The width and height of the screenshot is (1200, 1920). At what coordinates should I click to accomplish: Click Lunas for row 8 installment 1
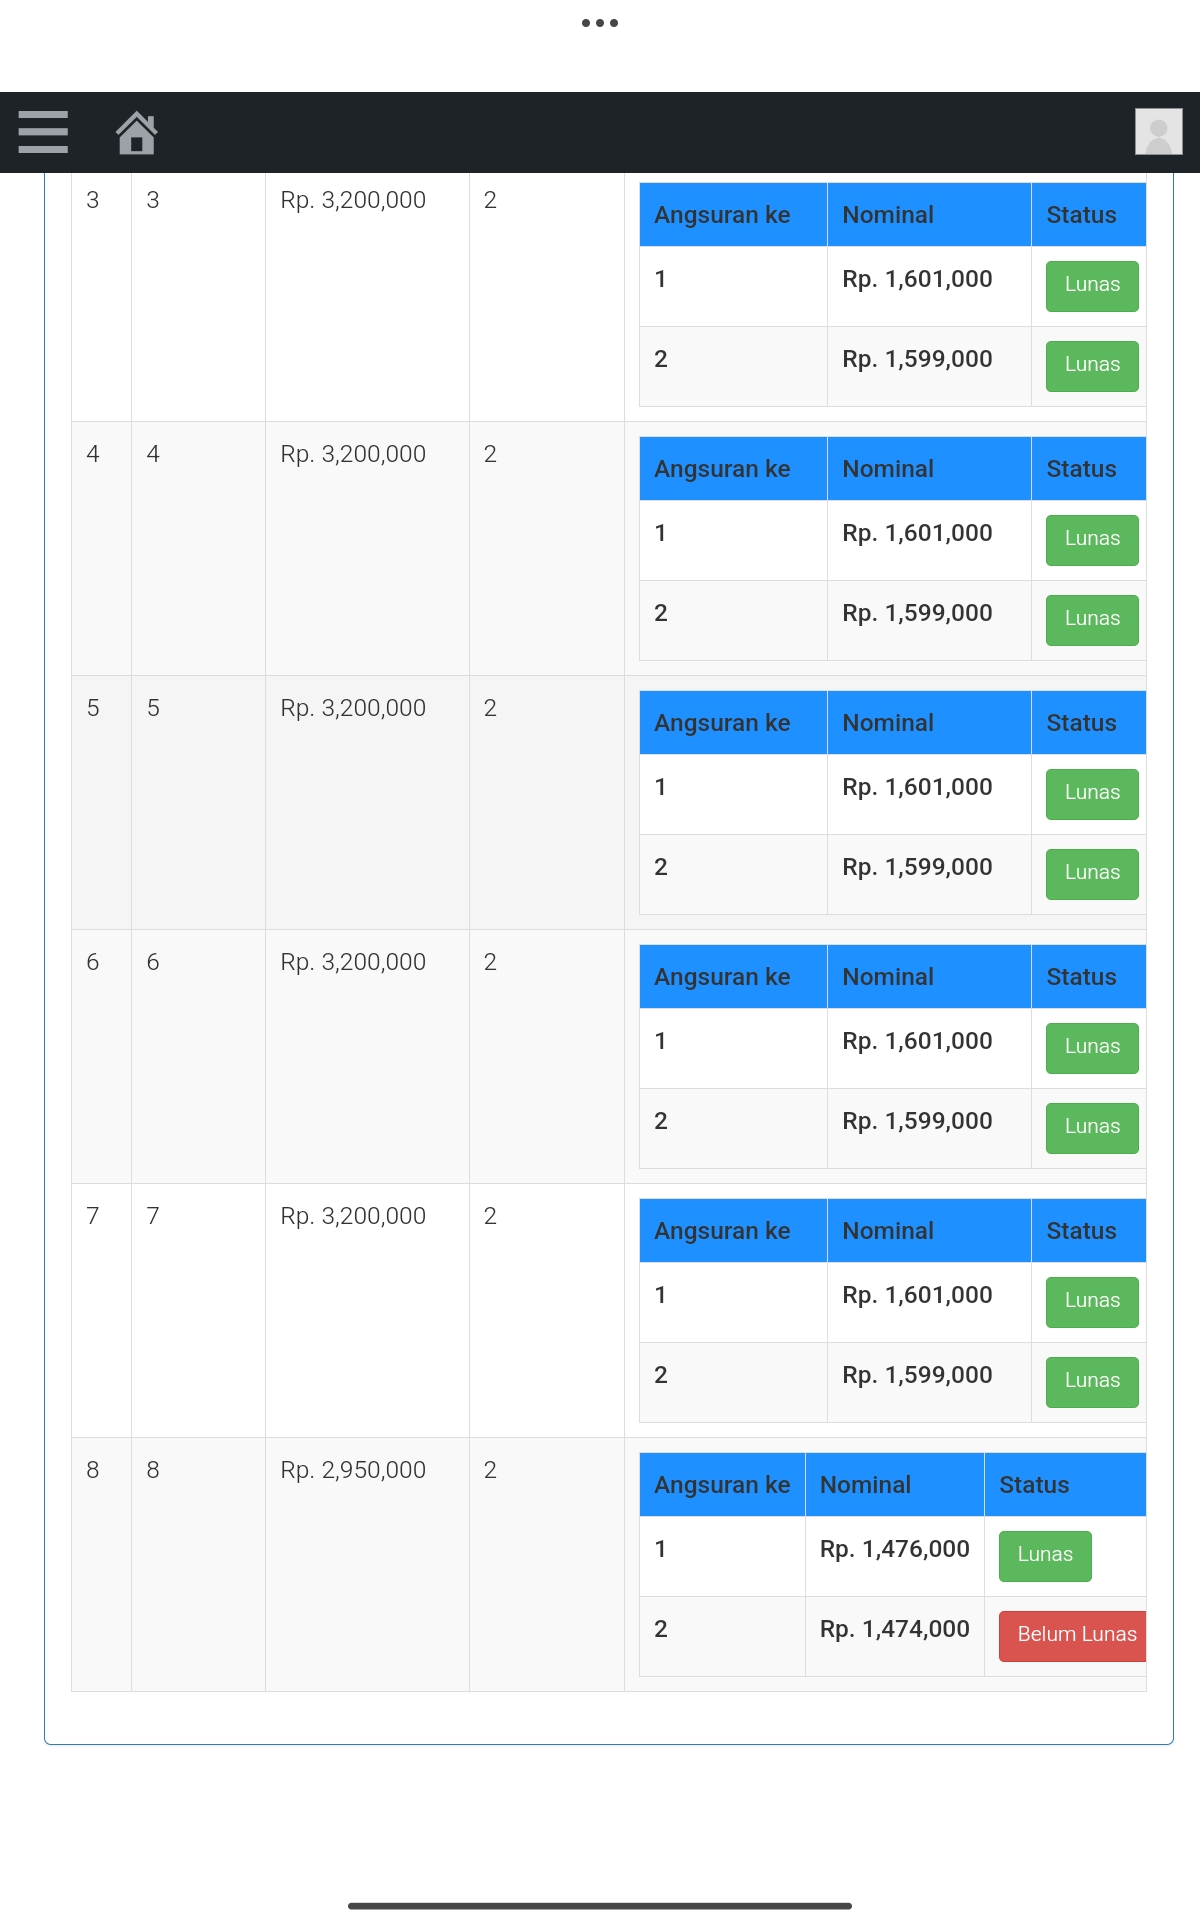(x=1045, y=1556)
